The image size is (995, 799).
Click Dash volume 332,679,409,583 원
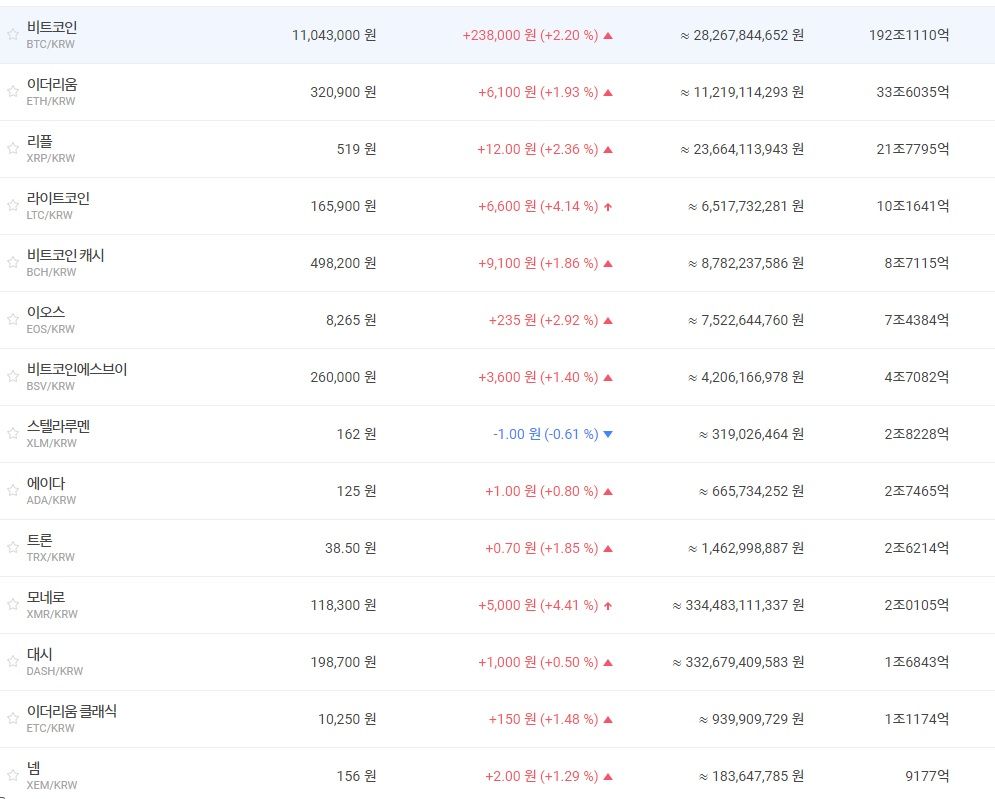[x=738, y=663]
